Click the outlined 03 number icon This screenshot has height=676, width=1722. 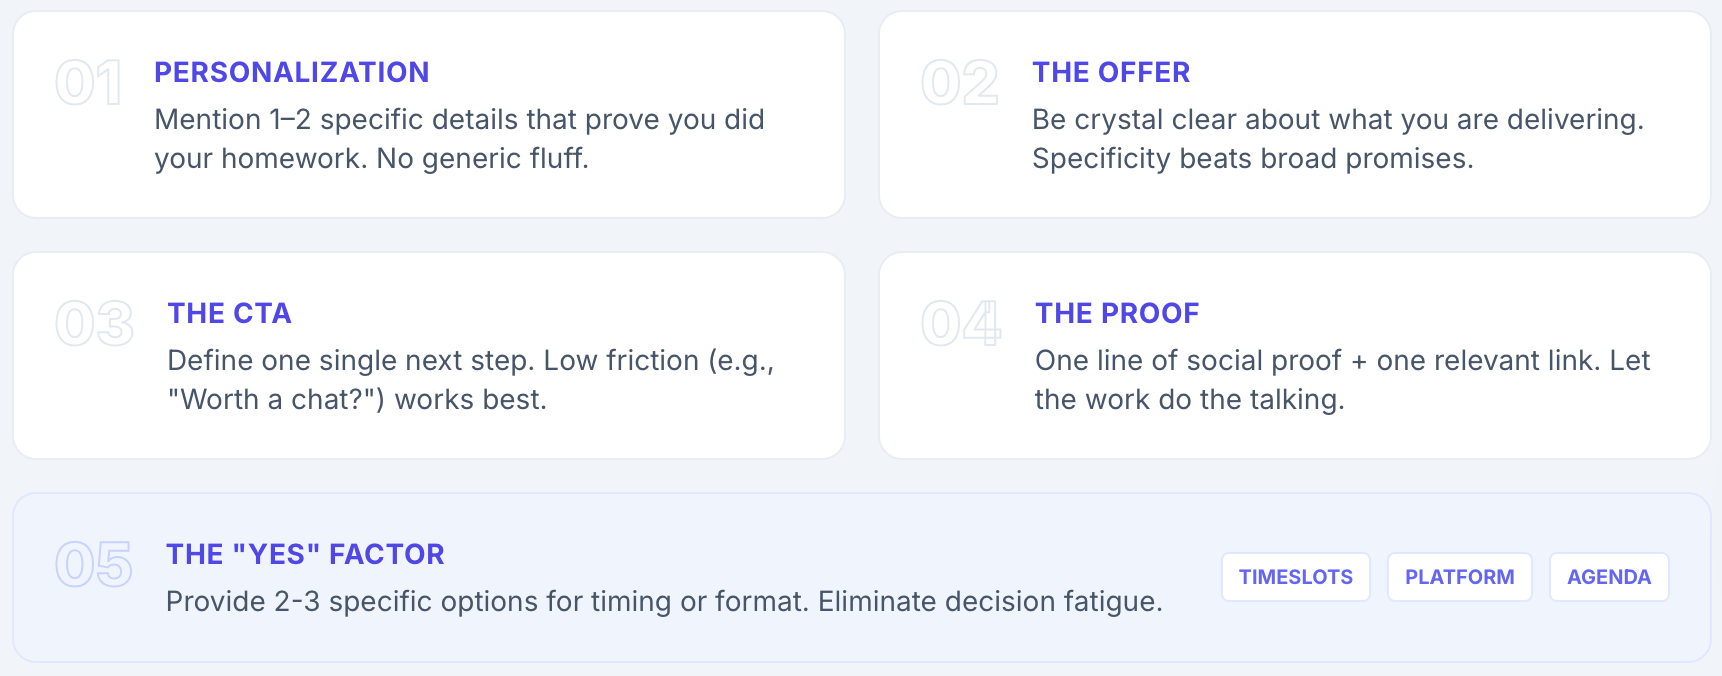tap(95, 324)
